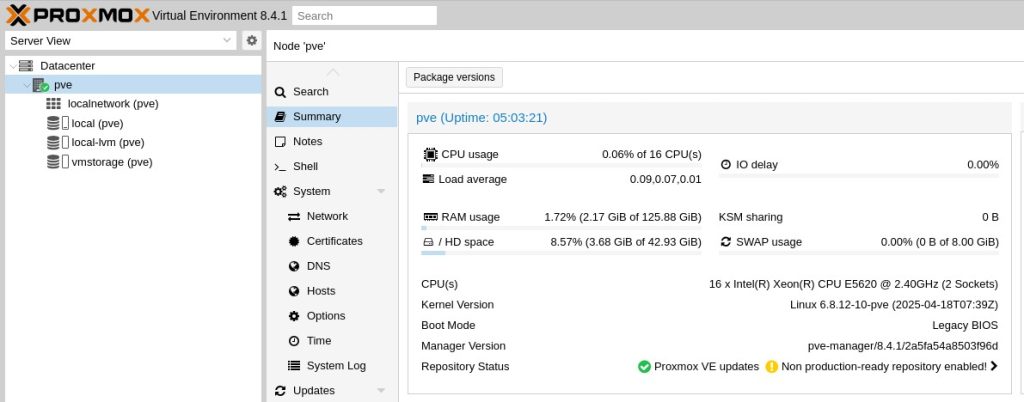This screenshot has width=1024, height=402.
Task: Collapse the Datacenter tree node
Action: [11, 66]
